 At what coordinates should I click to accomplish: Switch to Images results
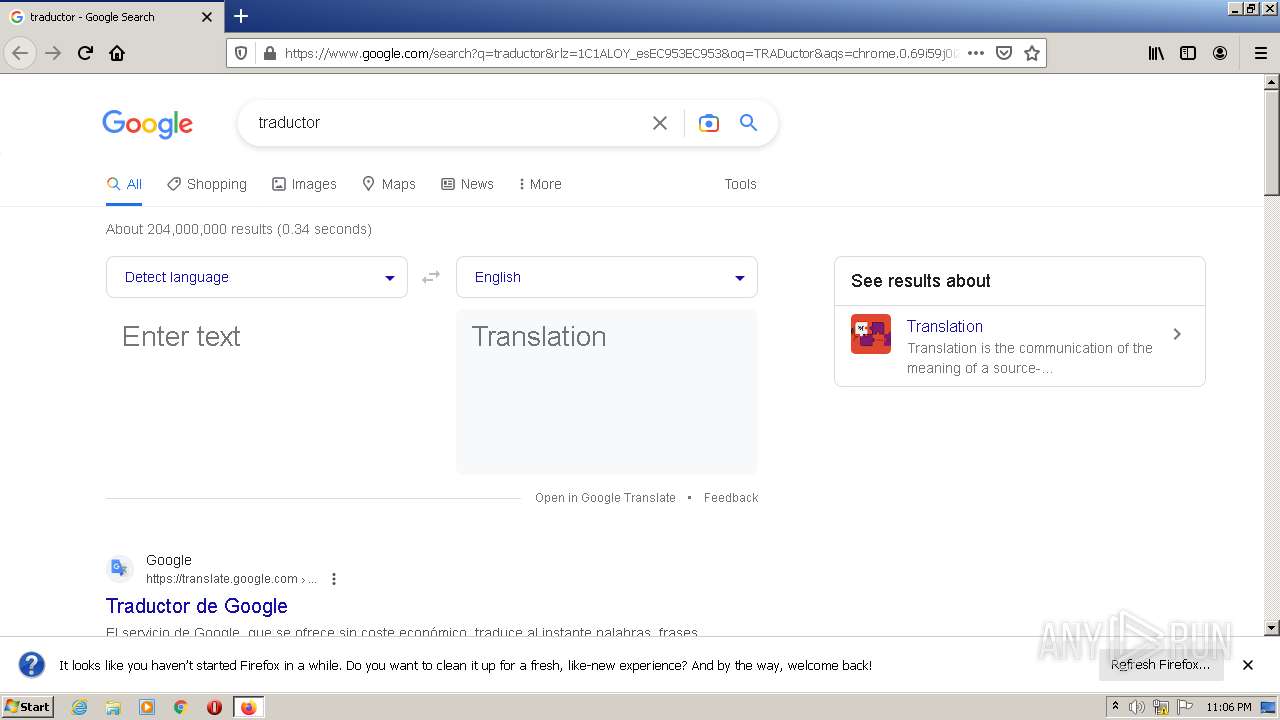(305, 184)
